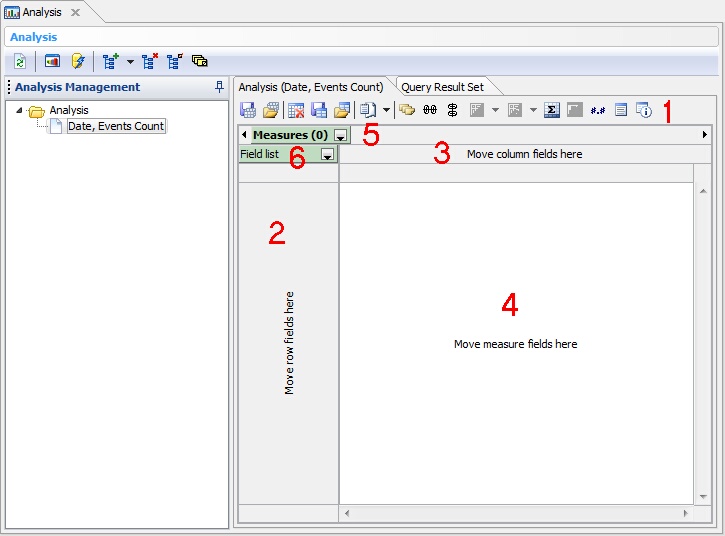Image resolution: width=725 pixels, height=536 pixels.
Task: Click the horizontal scrollbar left arrow
Action: point(347,513)
